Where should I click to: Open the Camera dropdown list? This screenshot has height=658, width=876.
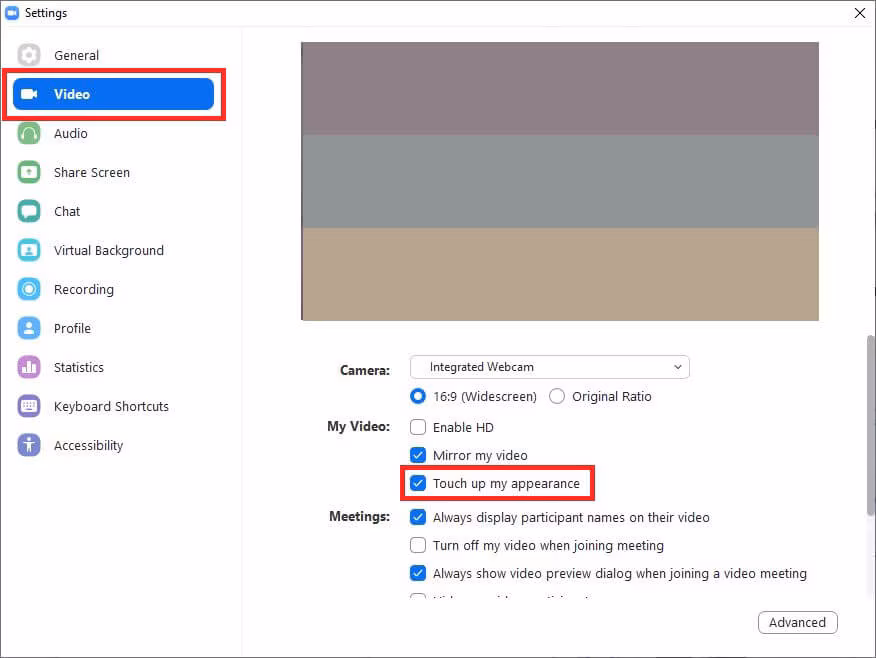(x=549, y=367)
